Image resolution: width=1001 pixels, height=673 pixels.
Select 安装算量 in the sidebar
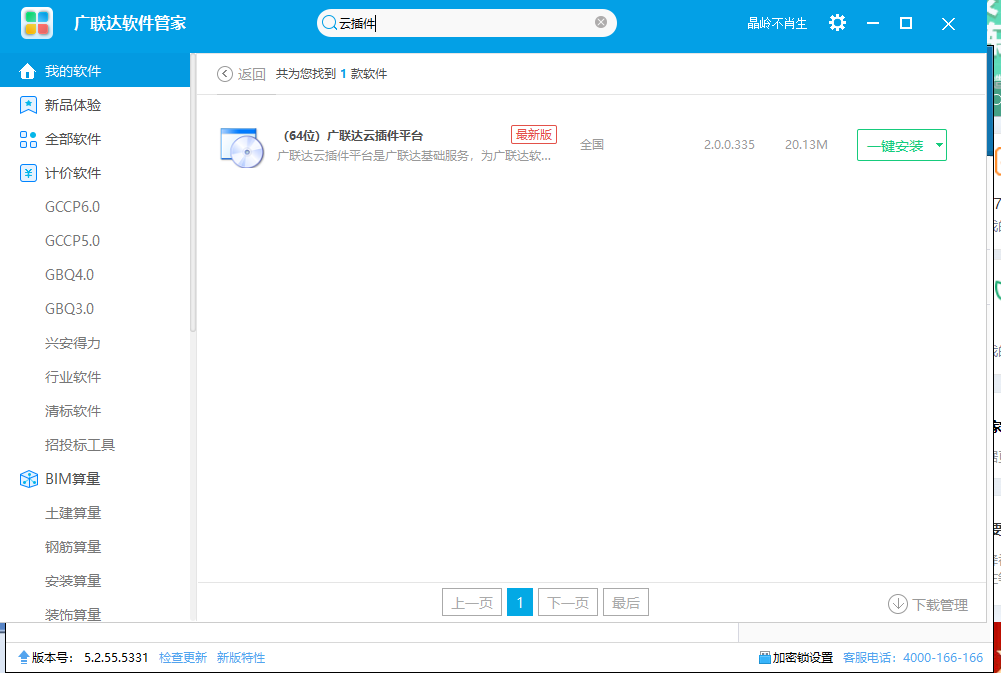73,581
